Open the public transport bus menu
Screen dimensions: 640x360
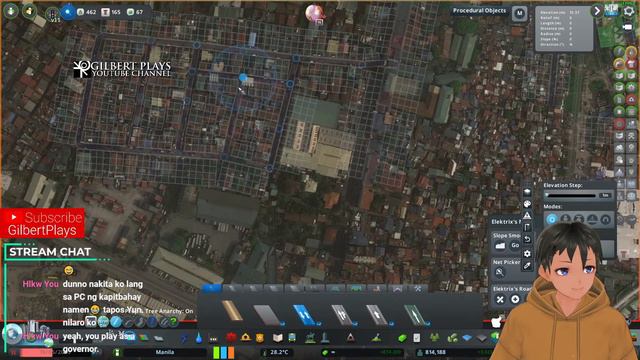coord(292,338)
